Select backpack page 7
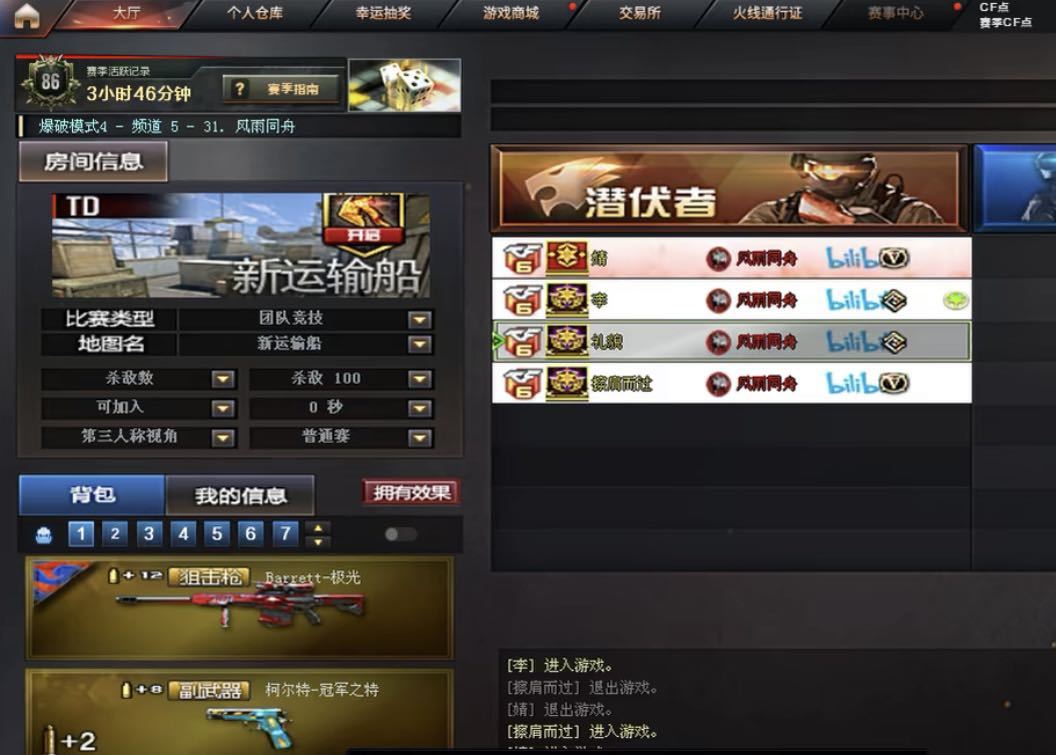1056x755 pixels. (x=285, y=534)
